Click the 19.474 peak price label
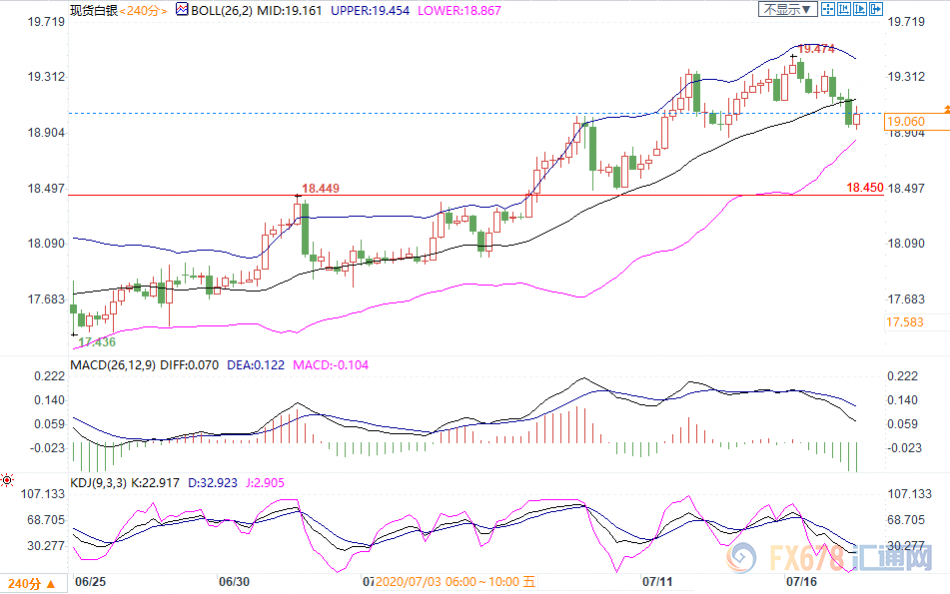The height and width of the screenshot is (594, 950). (x=816, y=48)
